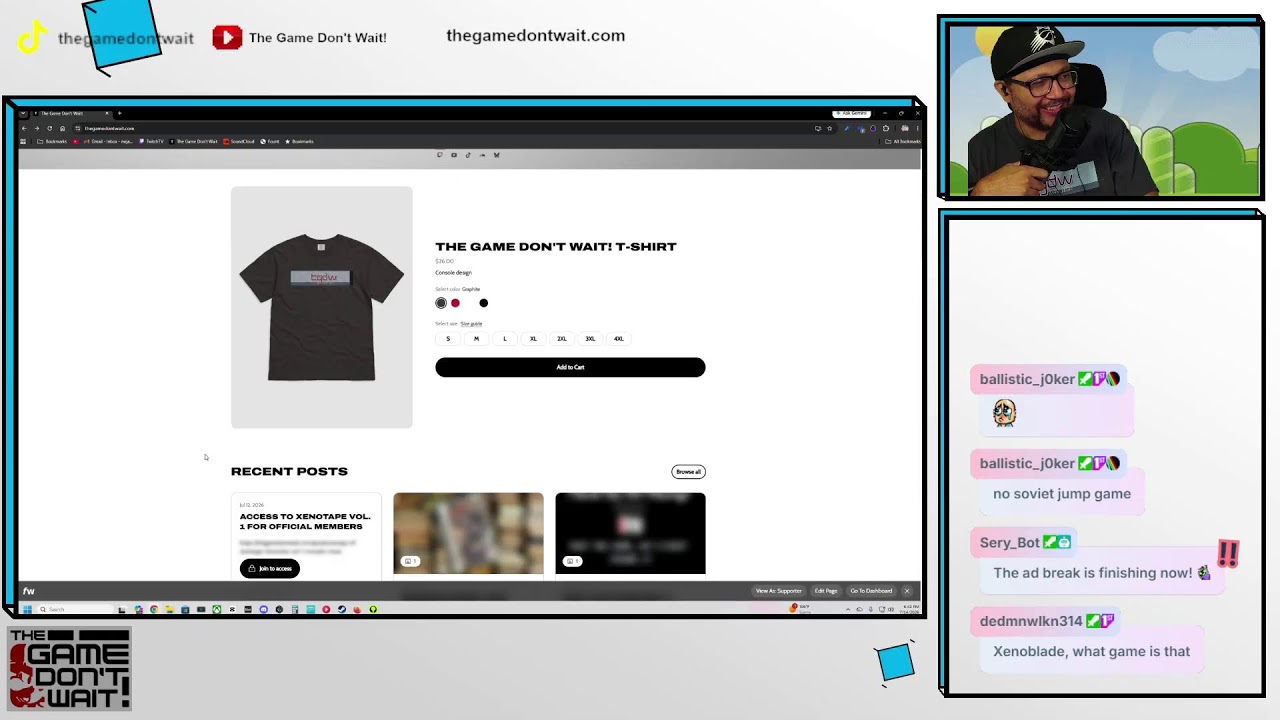
Task: Choose size 2XL
Action: coord(562,339)
